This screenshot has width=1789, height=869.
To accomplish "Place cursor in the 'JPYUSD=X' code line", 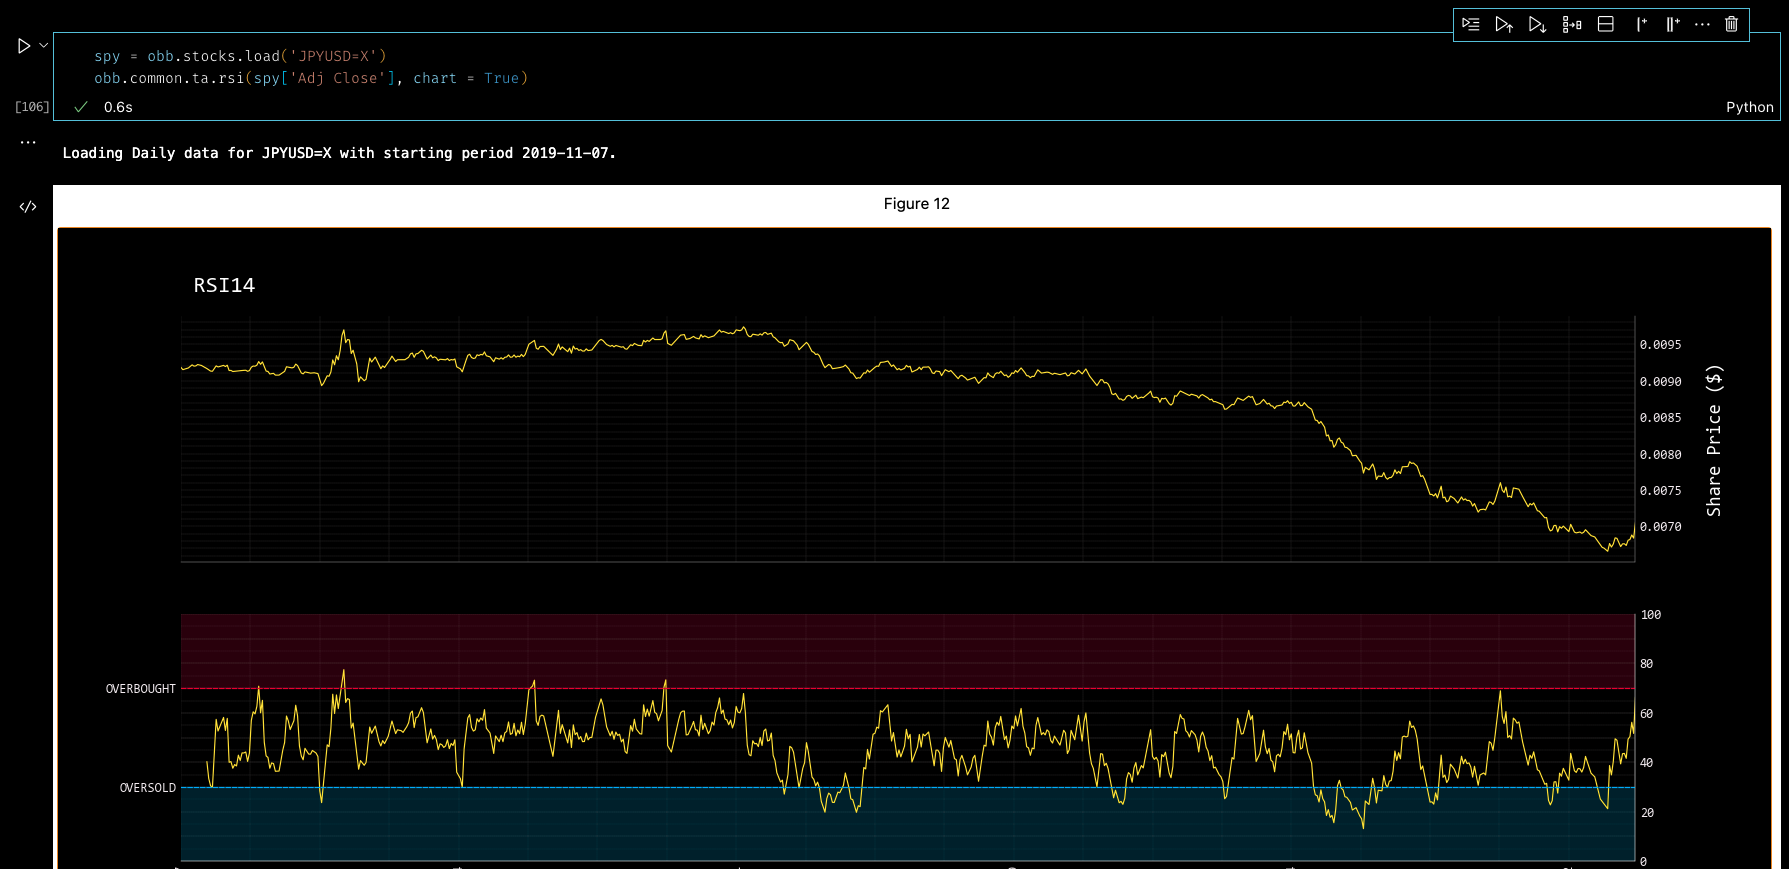I will pos(240,56).
